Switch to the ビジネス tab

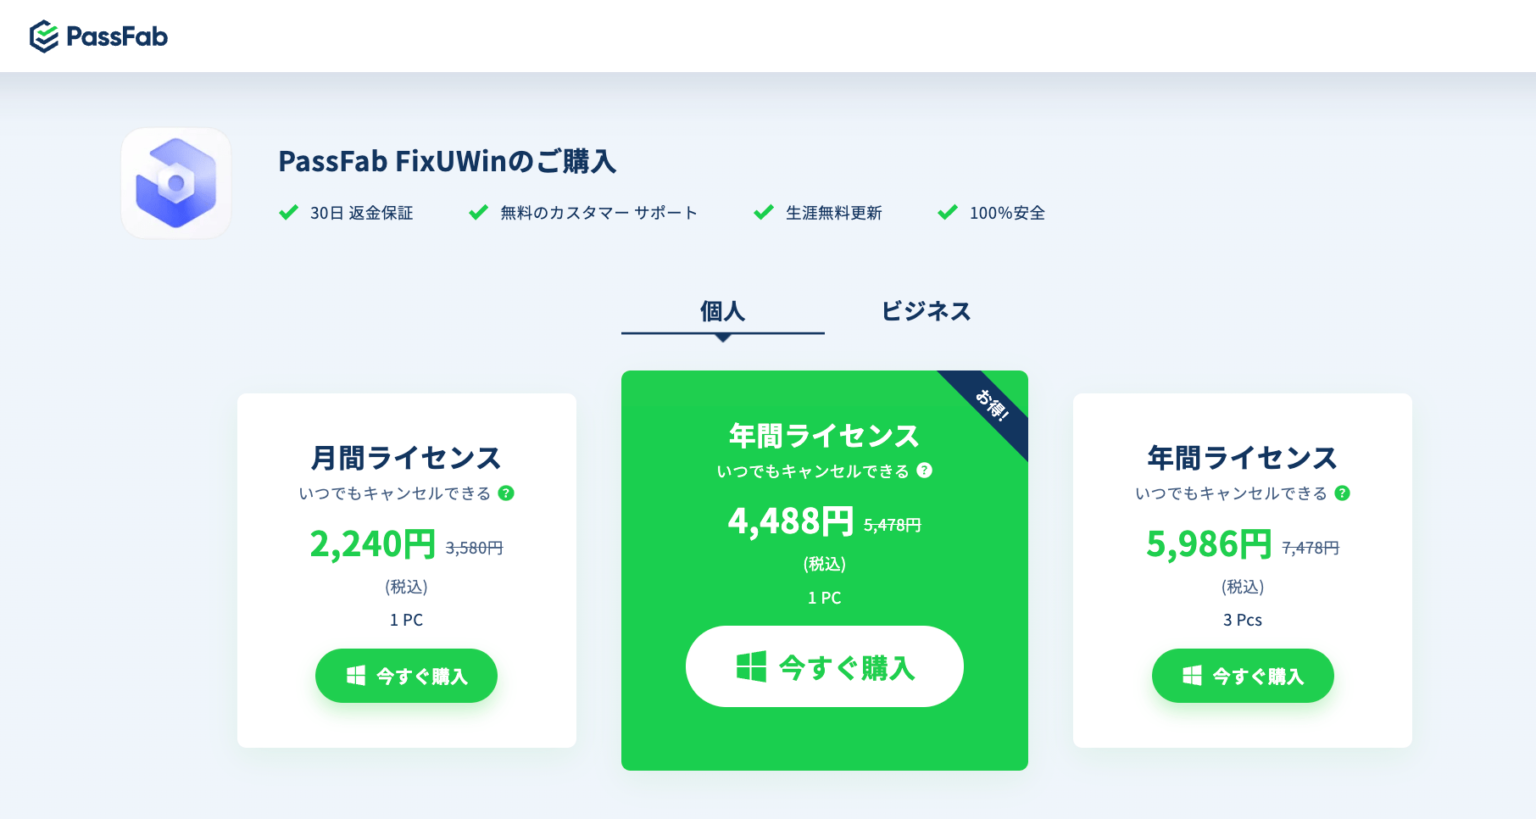point(925,311)
